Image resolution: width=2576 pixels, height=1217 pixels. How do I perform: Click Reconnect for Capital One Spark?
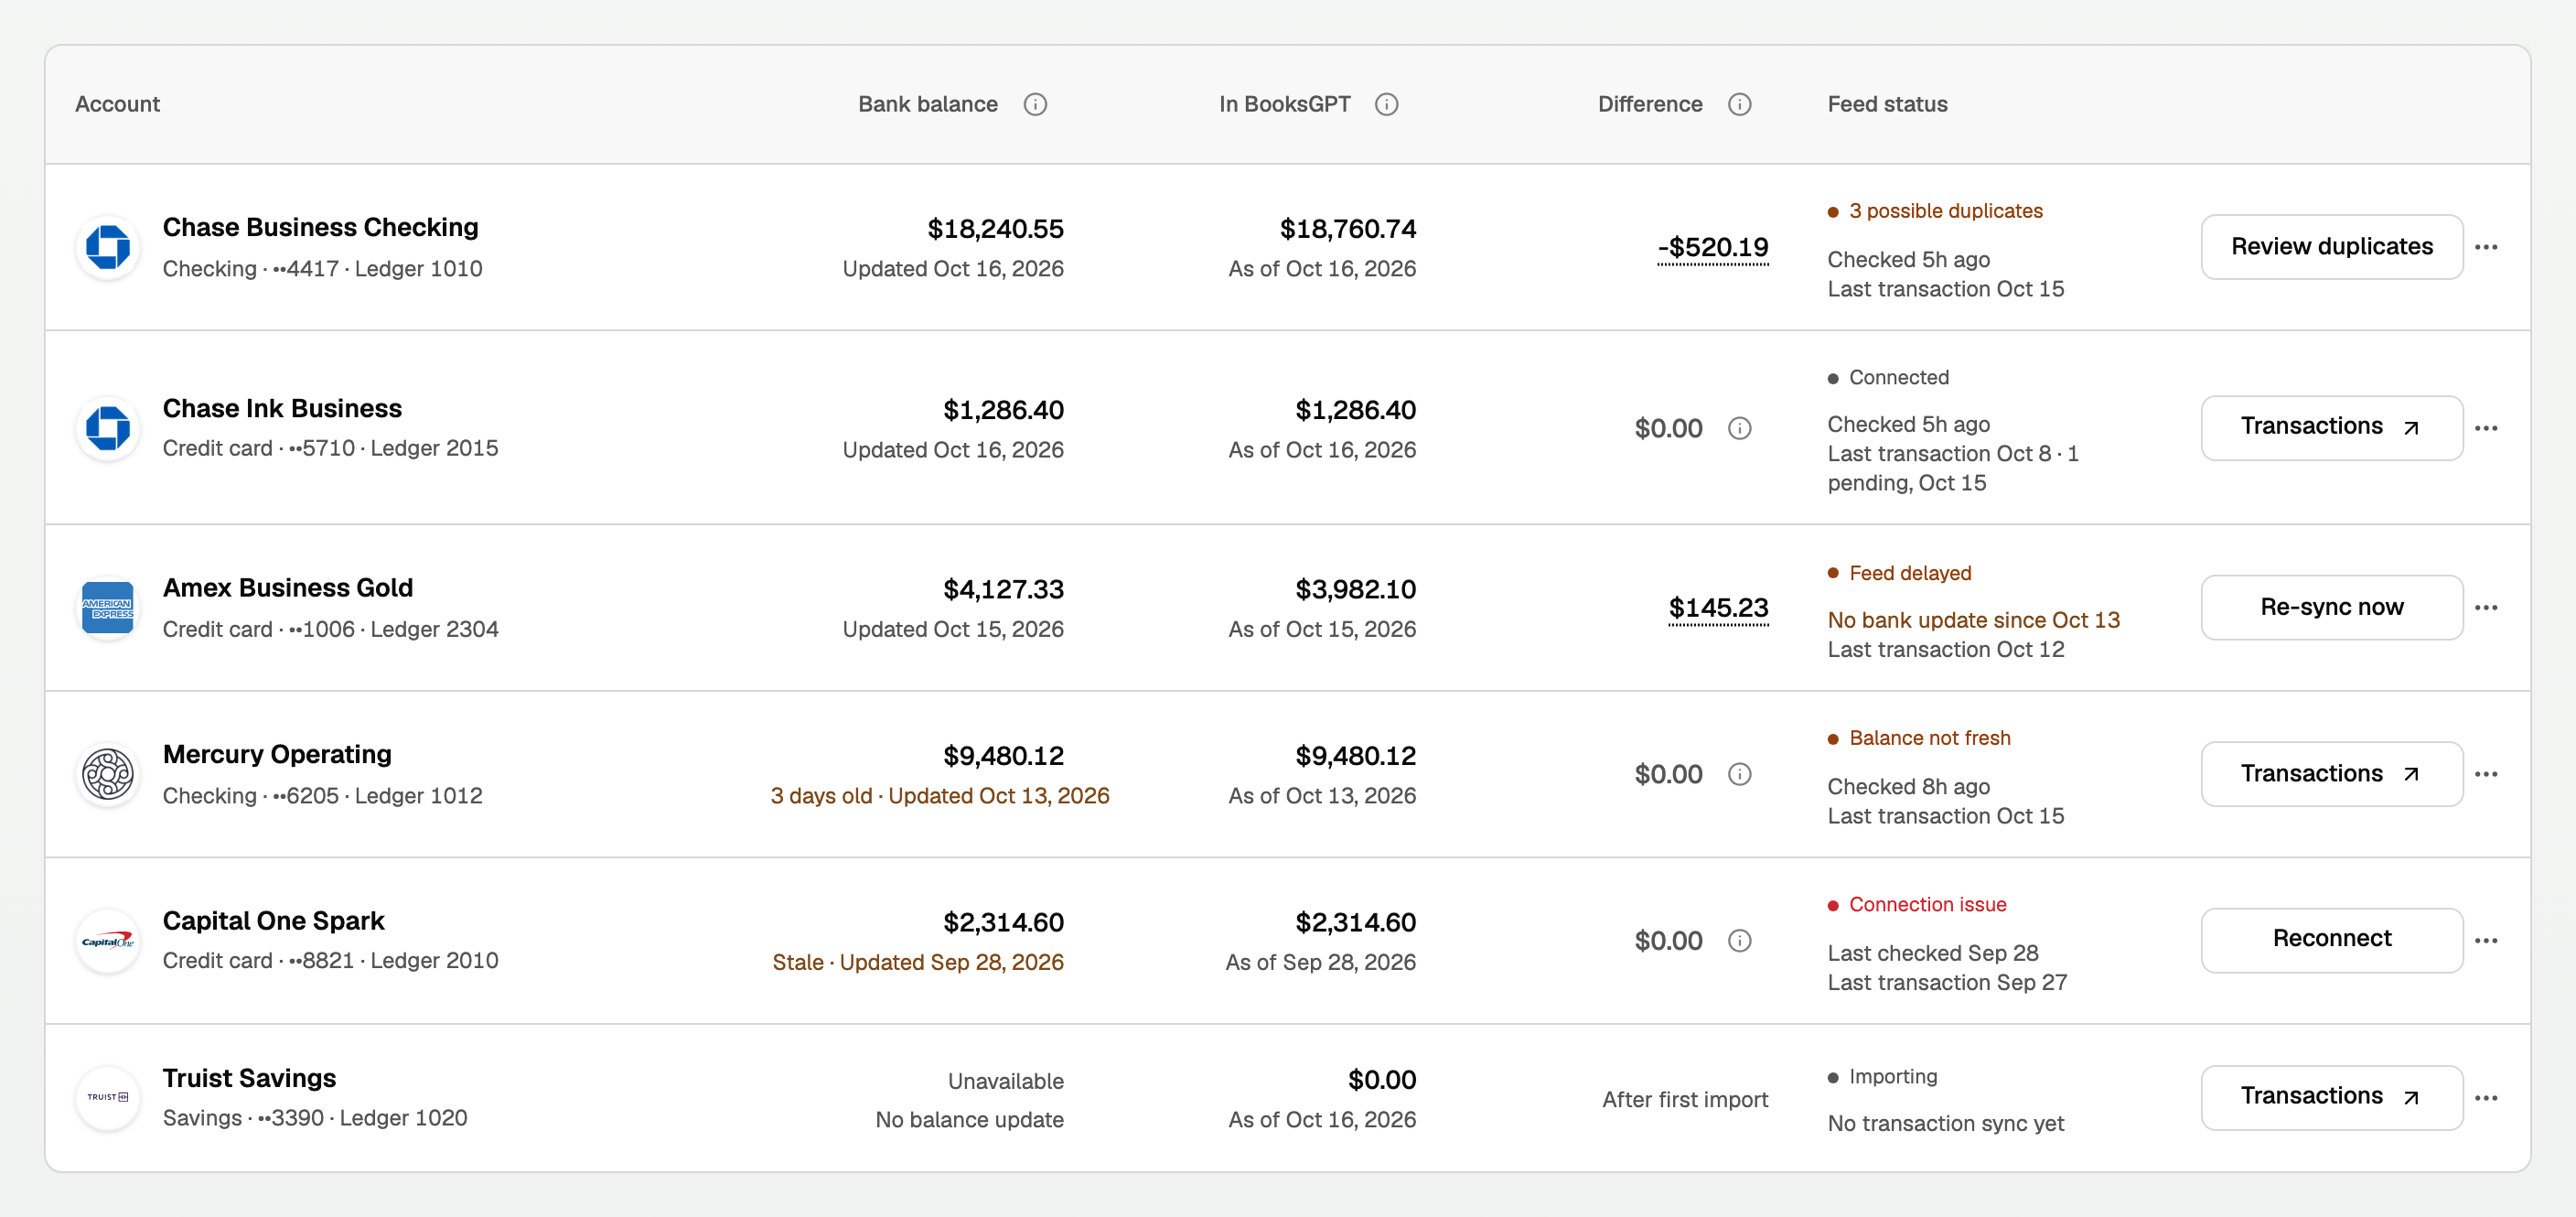click(x=2331, y=940)
